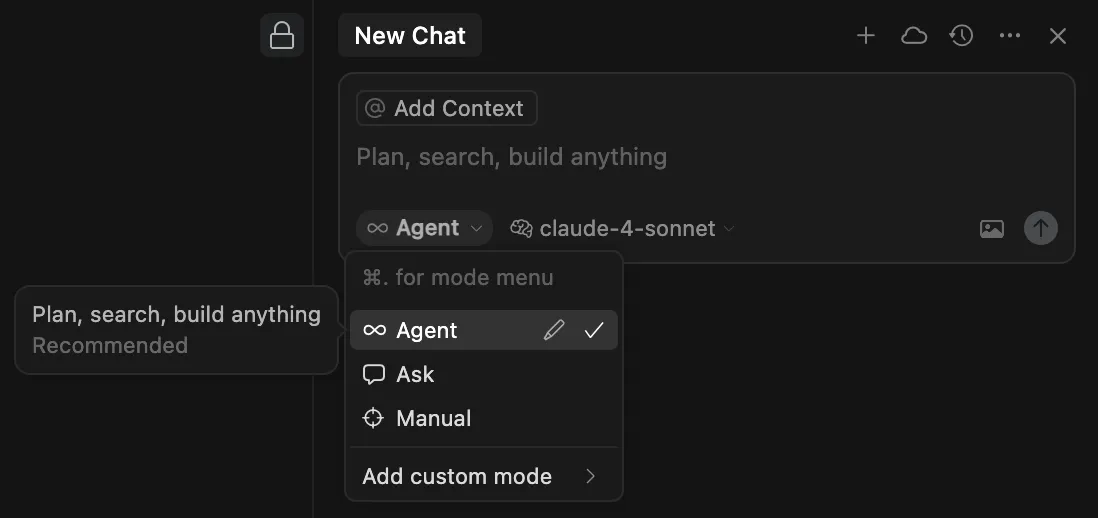Choose Agent entry in mode list
This screenshot has width=1098, height=518.
(484, 330)
